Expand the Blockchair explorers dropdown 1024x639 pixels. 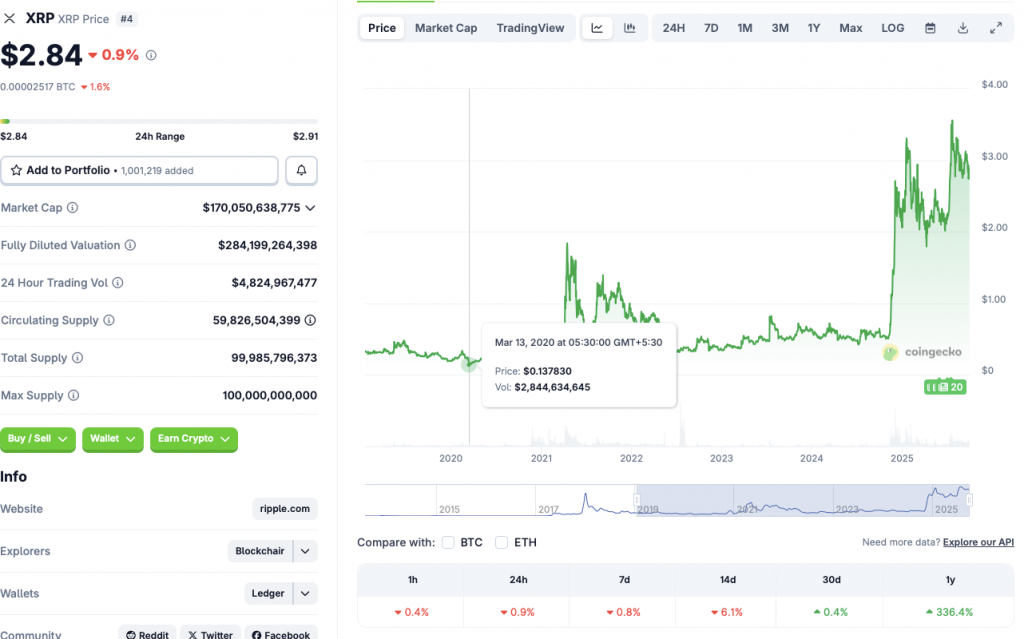[306, 551]
